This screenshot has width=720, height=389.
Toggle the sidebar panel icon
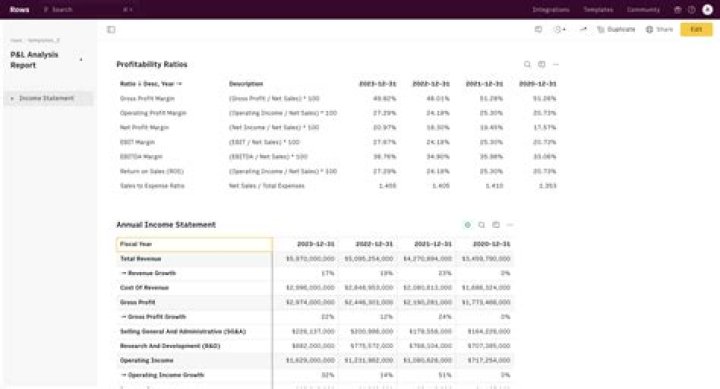[x=111, y=29]
